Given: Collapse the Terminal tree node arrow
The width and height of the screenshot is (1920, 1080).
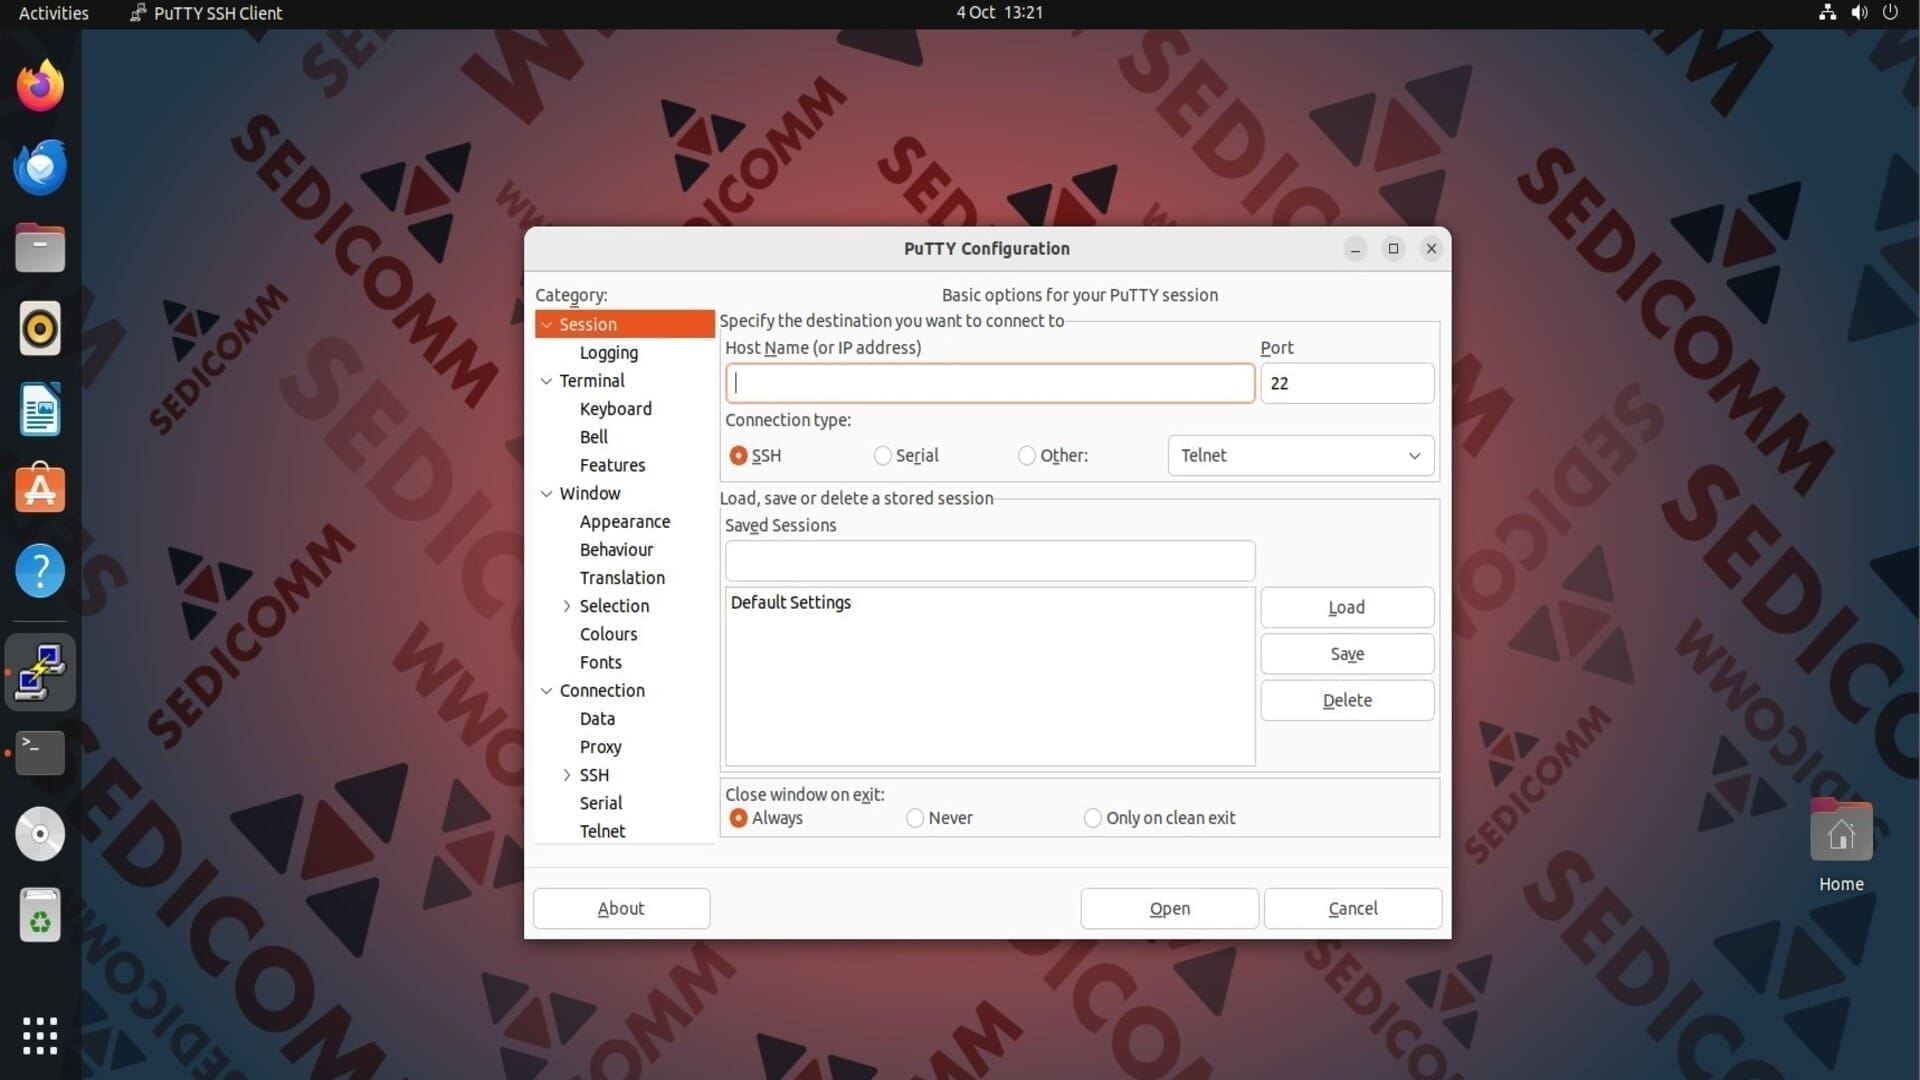Looking at the screenshot, I should pyautogui.click(x=546, y=381).
